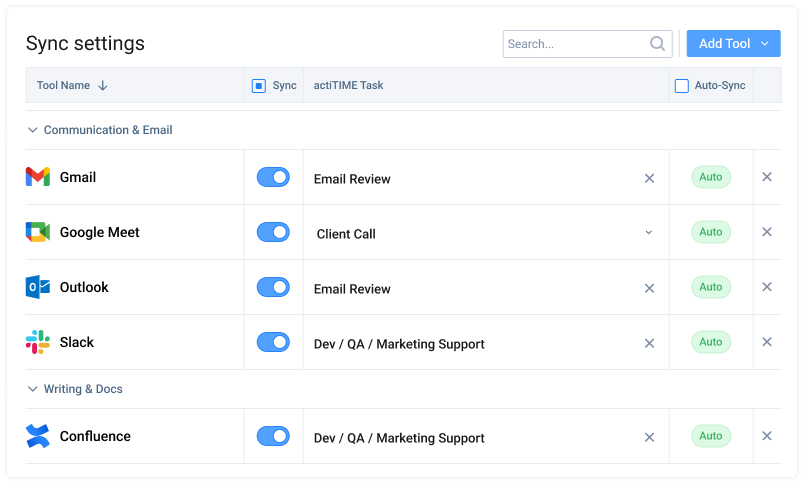
Task: Open the Add Tool dropdown arrow
Action: (765, 44)
